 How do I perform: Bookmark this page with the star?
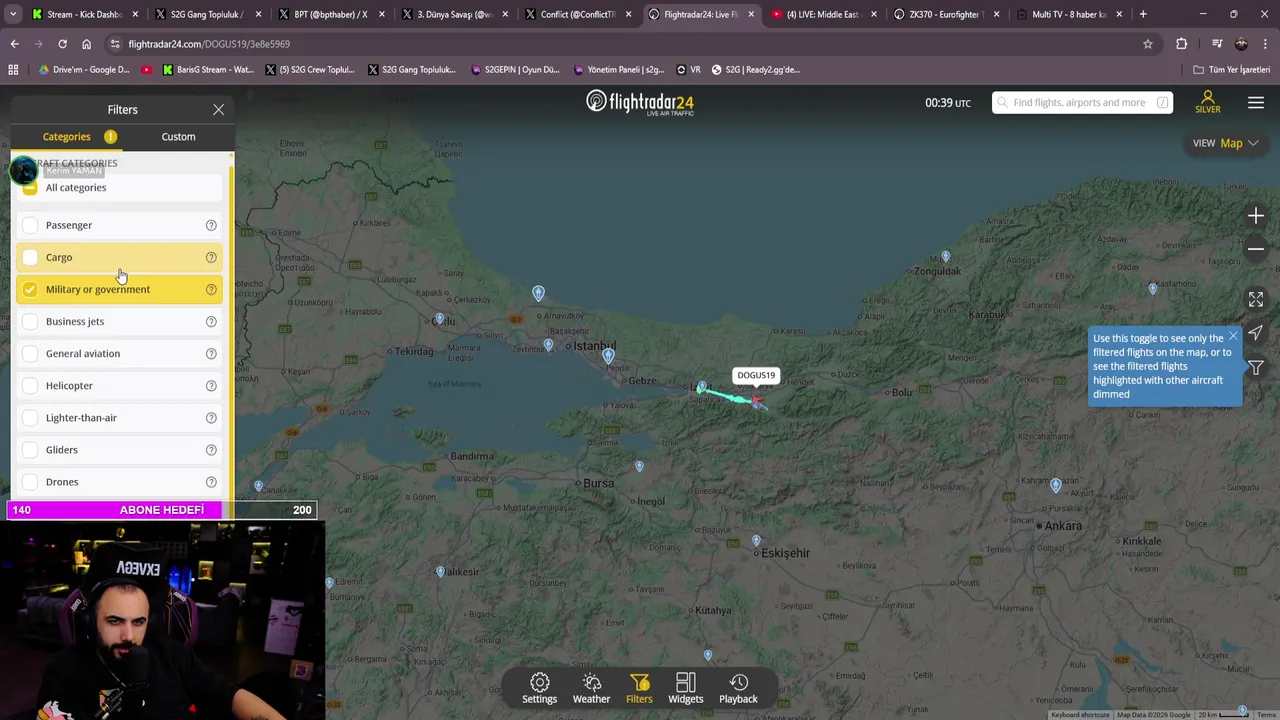[1148, 44]
